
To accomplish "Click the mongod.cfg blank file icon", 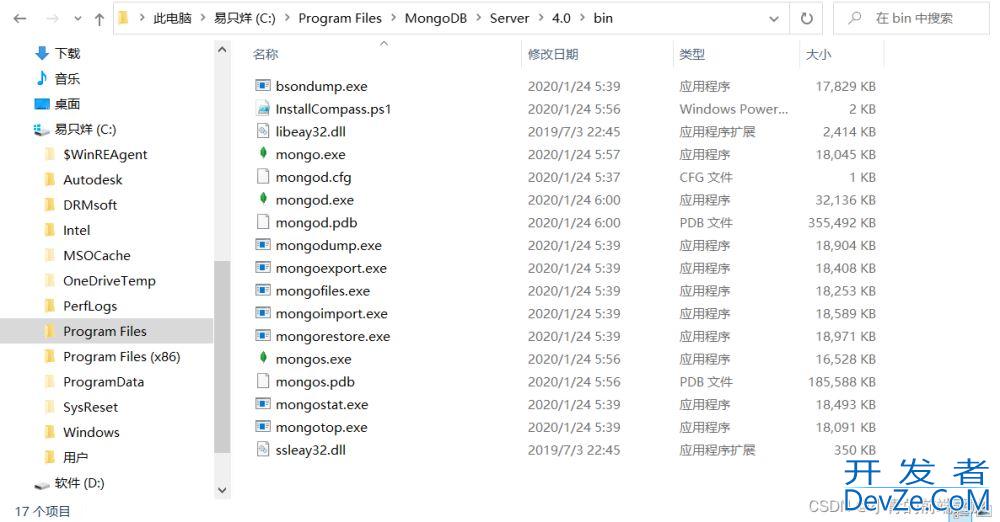I will (x=263, y=177).
